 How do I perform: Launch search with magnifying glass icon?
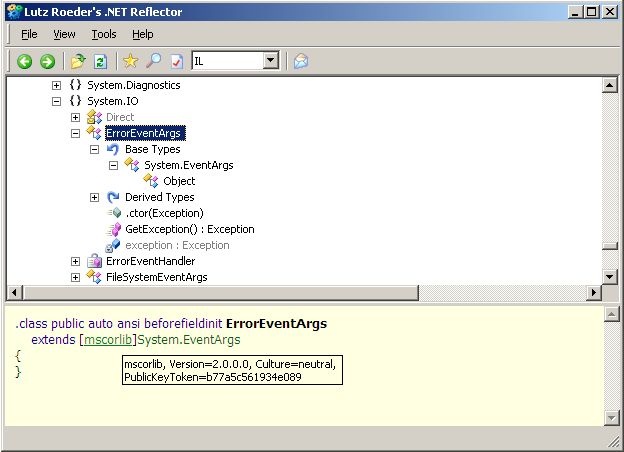tap(154, 61)
